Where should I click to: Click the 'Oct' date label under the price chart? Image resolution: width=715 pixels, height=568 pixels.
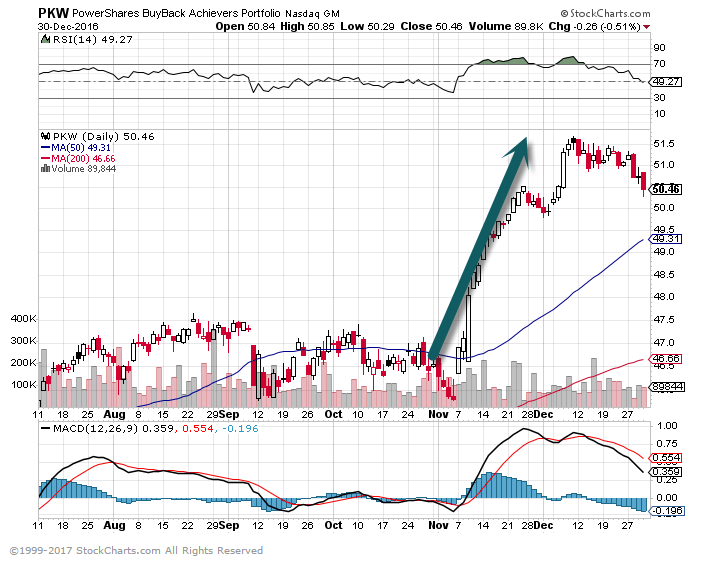[x=333, y=414]
